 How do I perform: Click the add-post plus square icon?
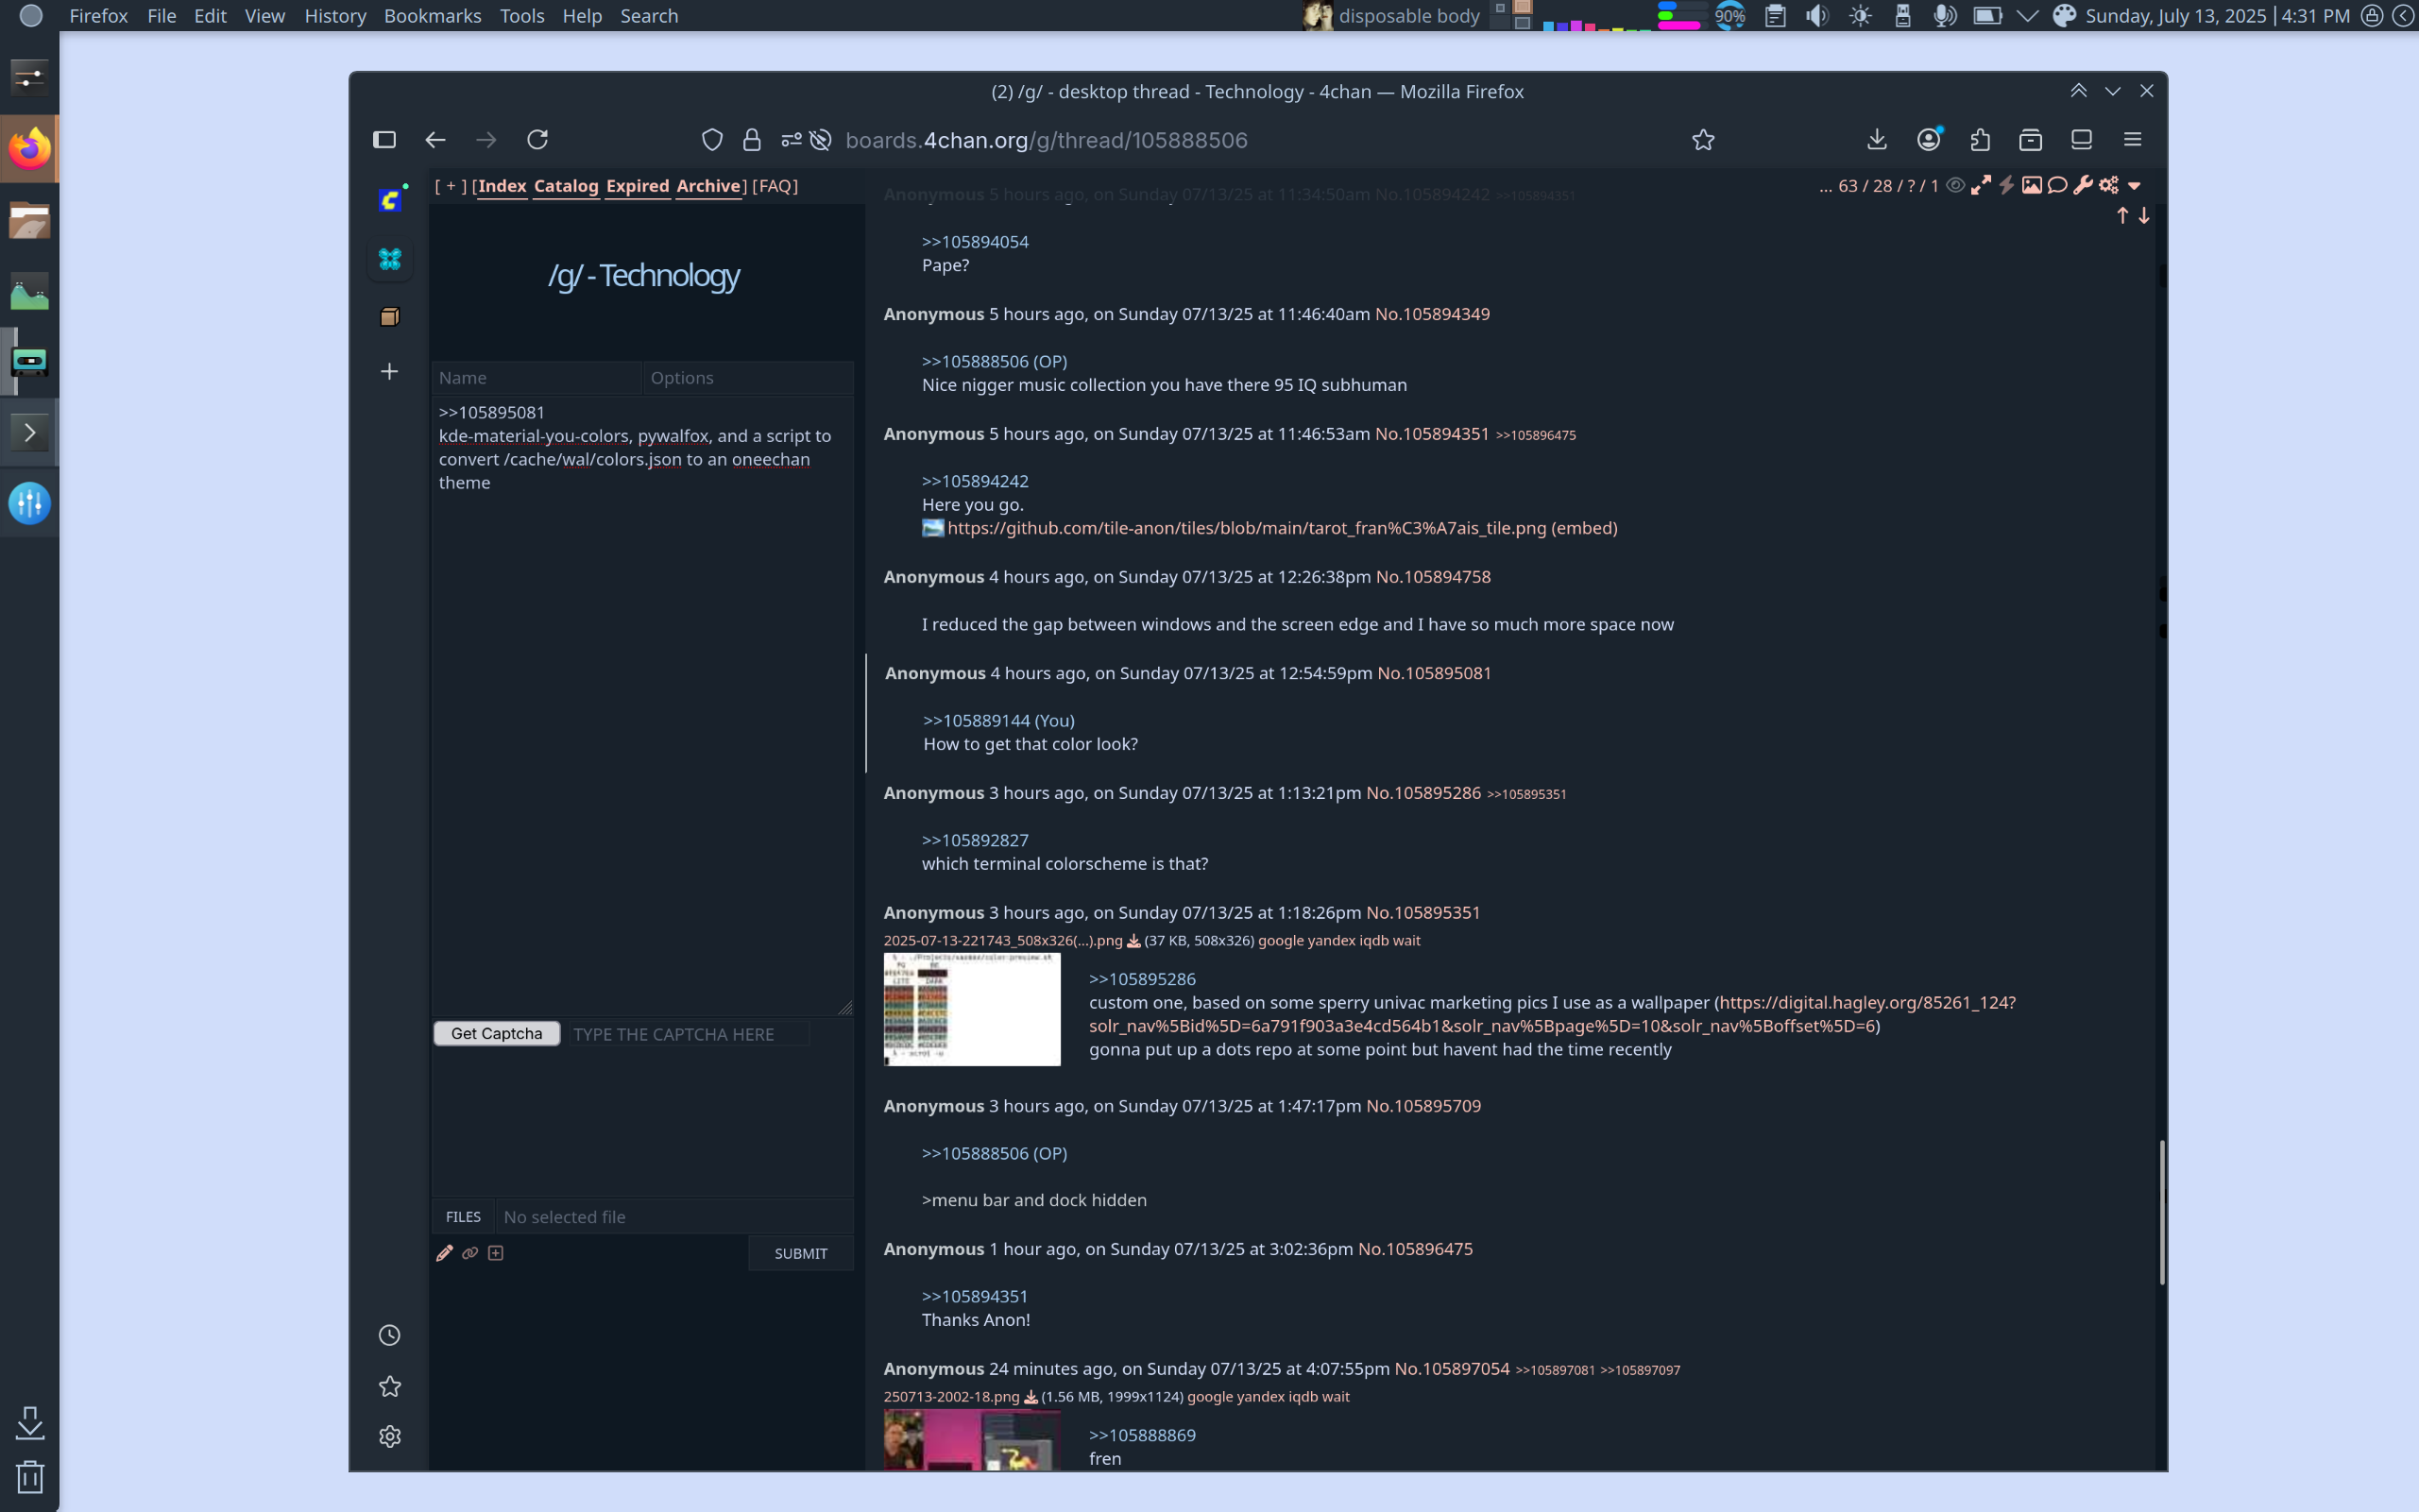[496, 1253]
